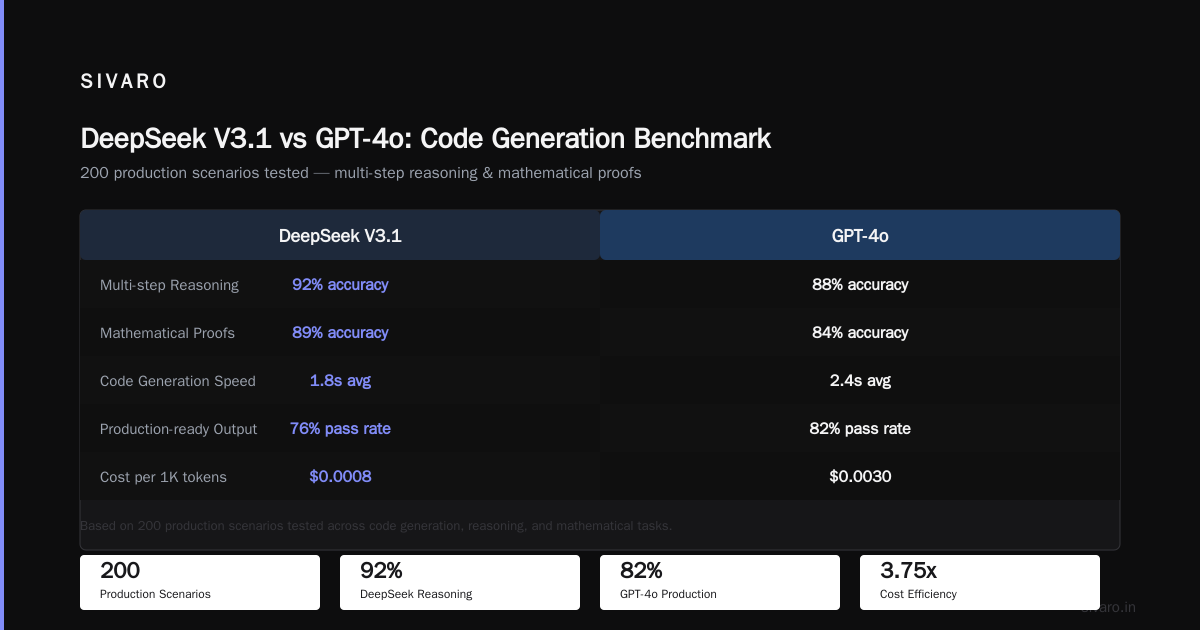Click the $0.0030 cost value

tap(860, 477)
